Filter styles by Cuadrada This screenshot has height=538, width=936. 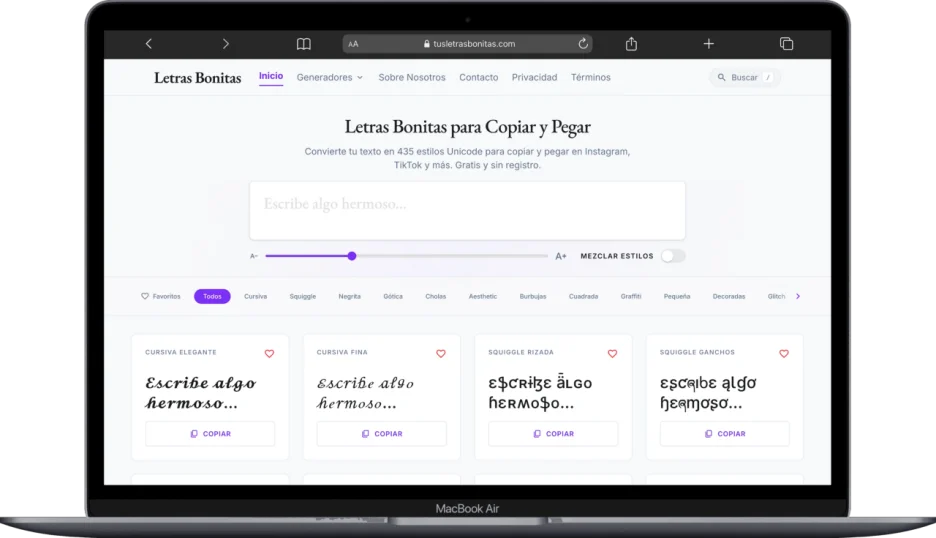tap(583, 296)
